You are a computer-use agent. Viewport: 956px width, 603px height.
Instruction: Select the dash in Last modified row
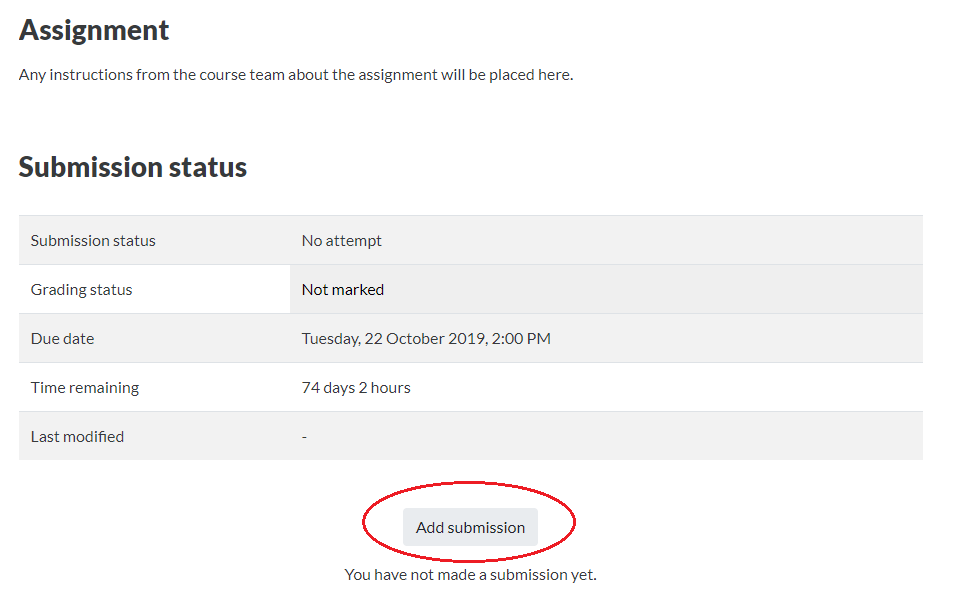click(304, 437)
